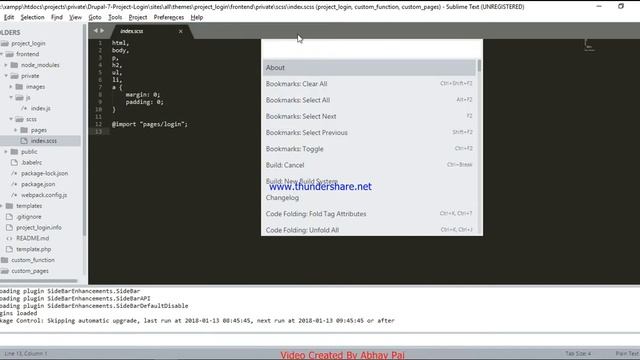Open project_login.info file
640x360 pixels.
click(39, 227)
